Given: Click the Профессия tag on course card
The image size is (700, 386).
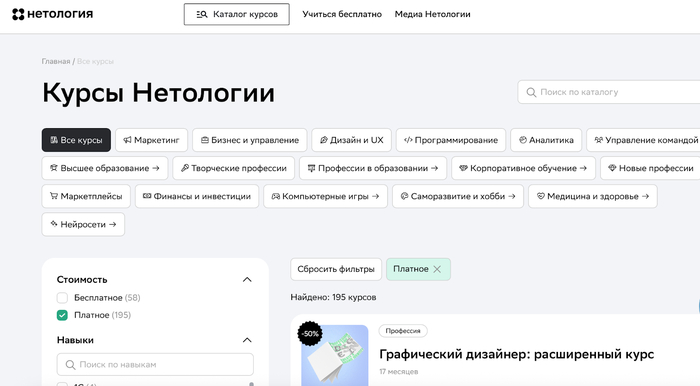Looking at the screenshot, I should 403,331.
